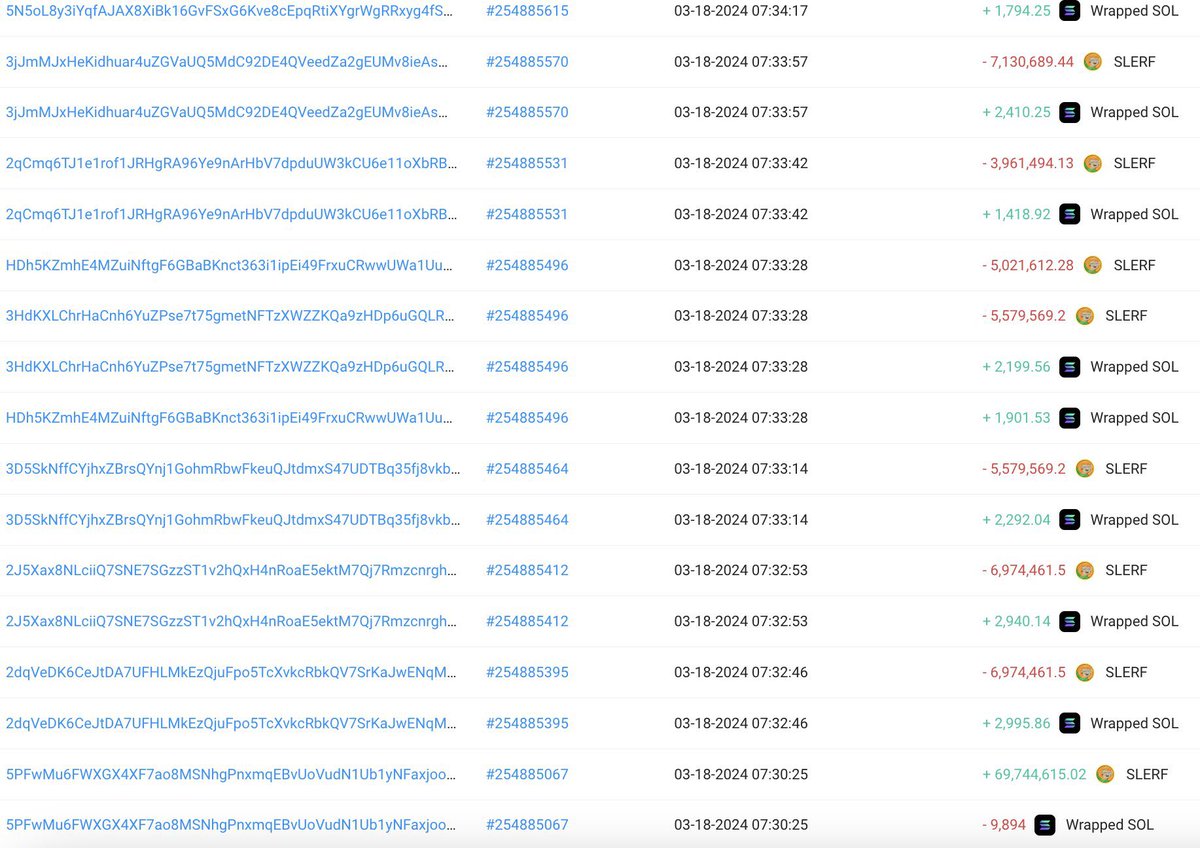Open transaction slot #254885067
1200x848 pixels.
(x=526, y=774)
